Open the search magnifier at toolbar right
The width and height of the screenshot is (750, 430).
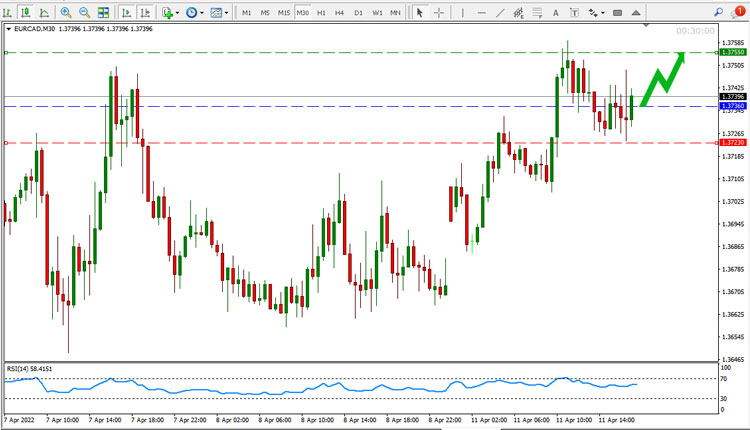(718, 12)
